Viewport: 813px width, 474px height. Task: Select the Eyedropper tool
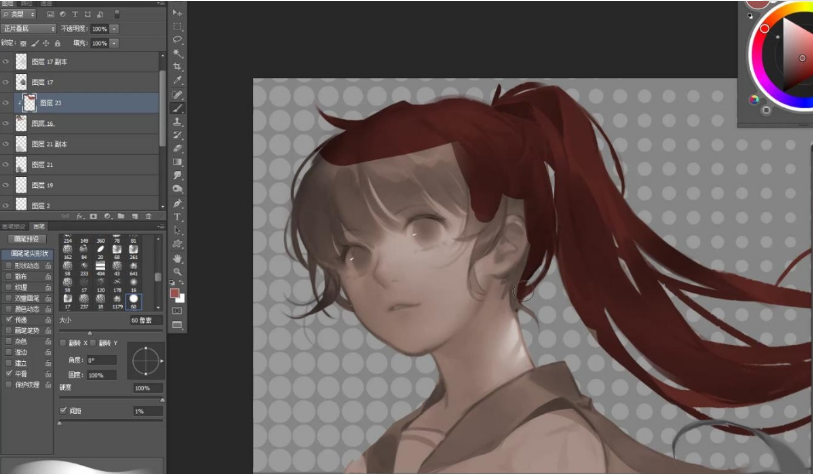pos(177,80)
